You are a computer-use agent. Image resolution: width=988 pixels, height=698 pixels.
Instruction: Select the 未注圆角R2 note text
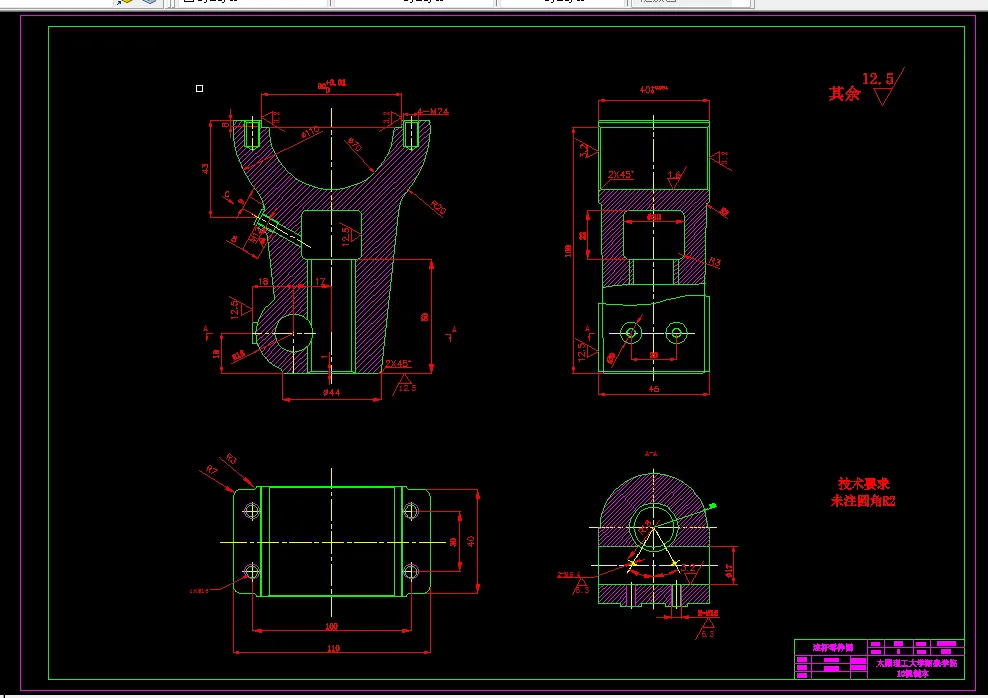pyautogui.click(x=863, y=501)
